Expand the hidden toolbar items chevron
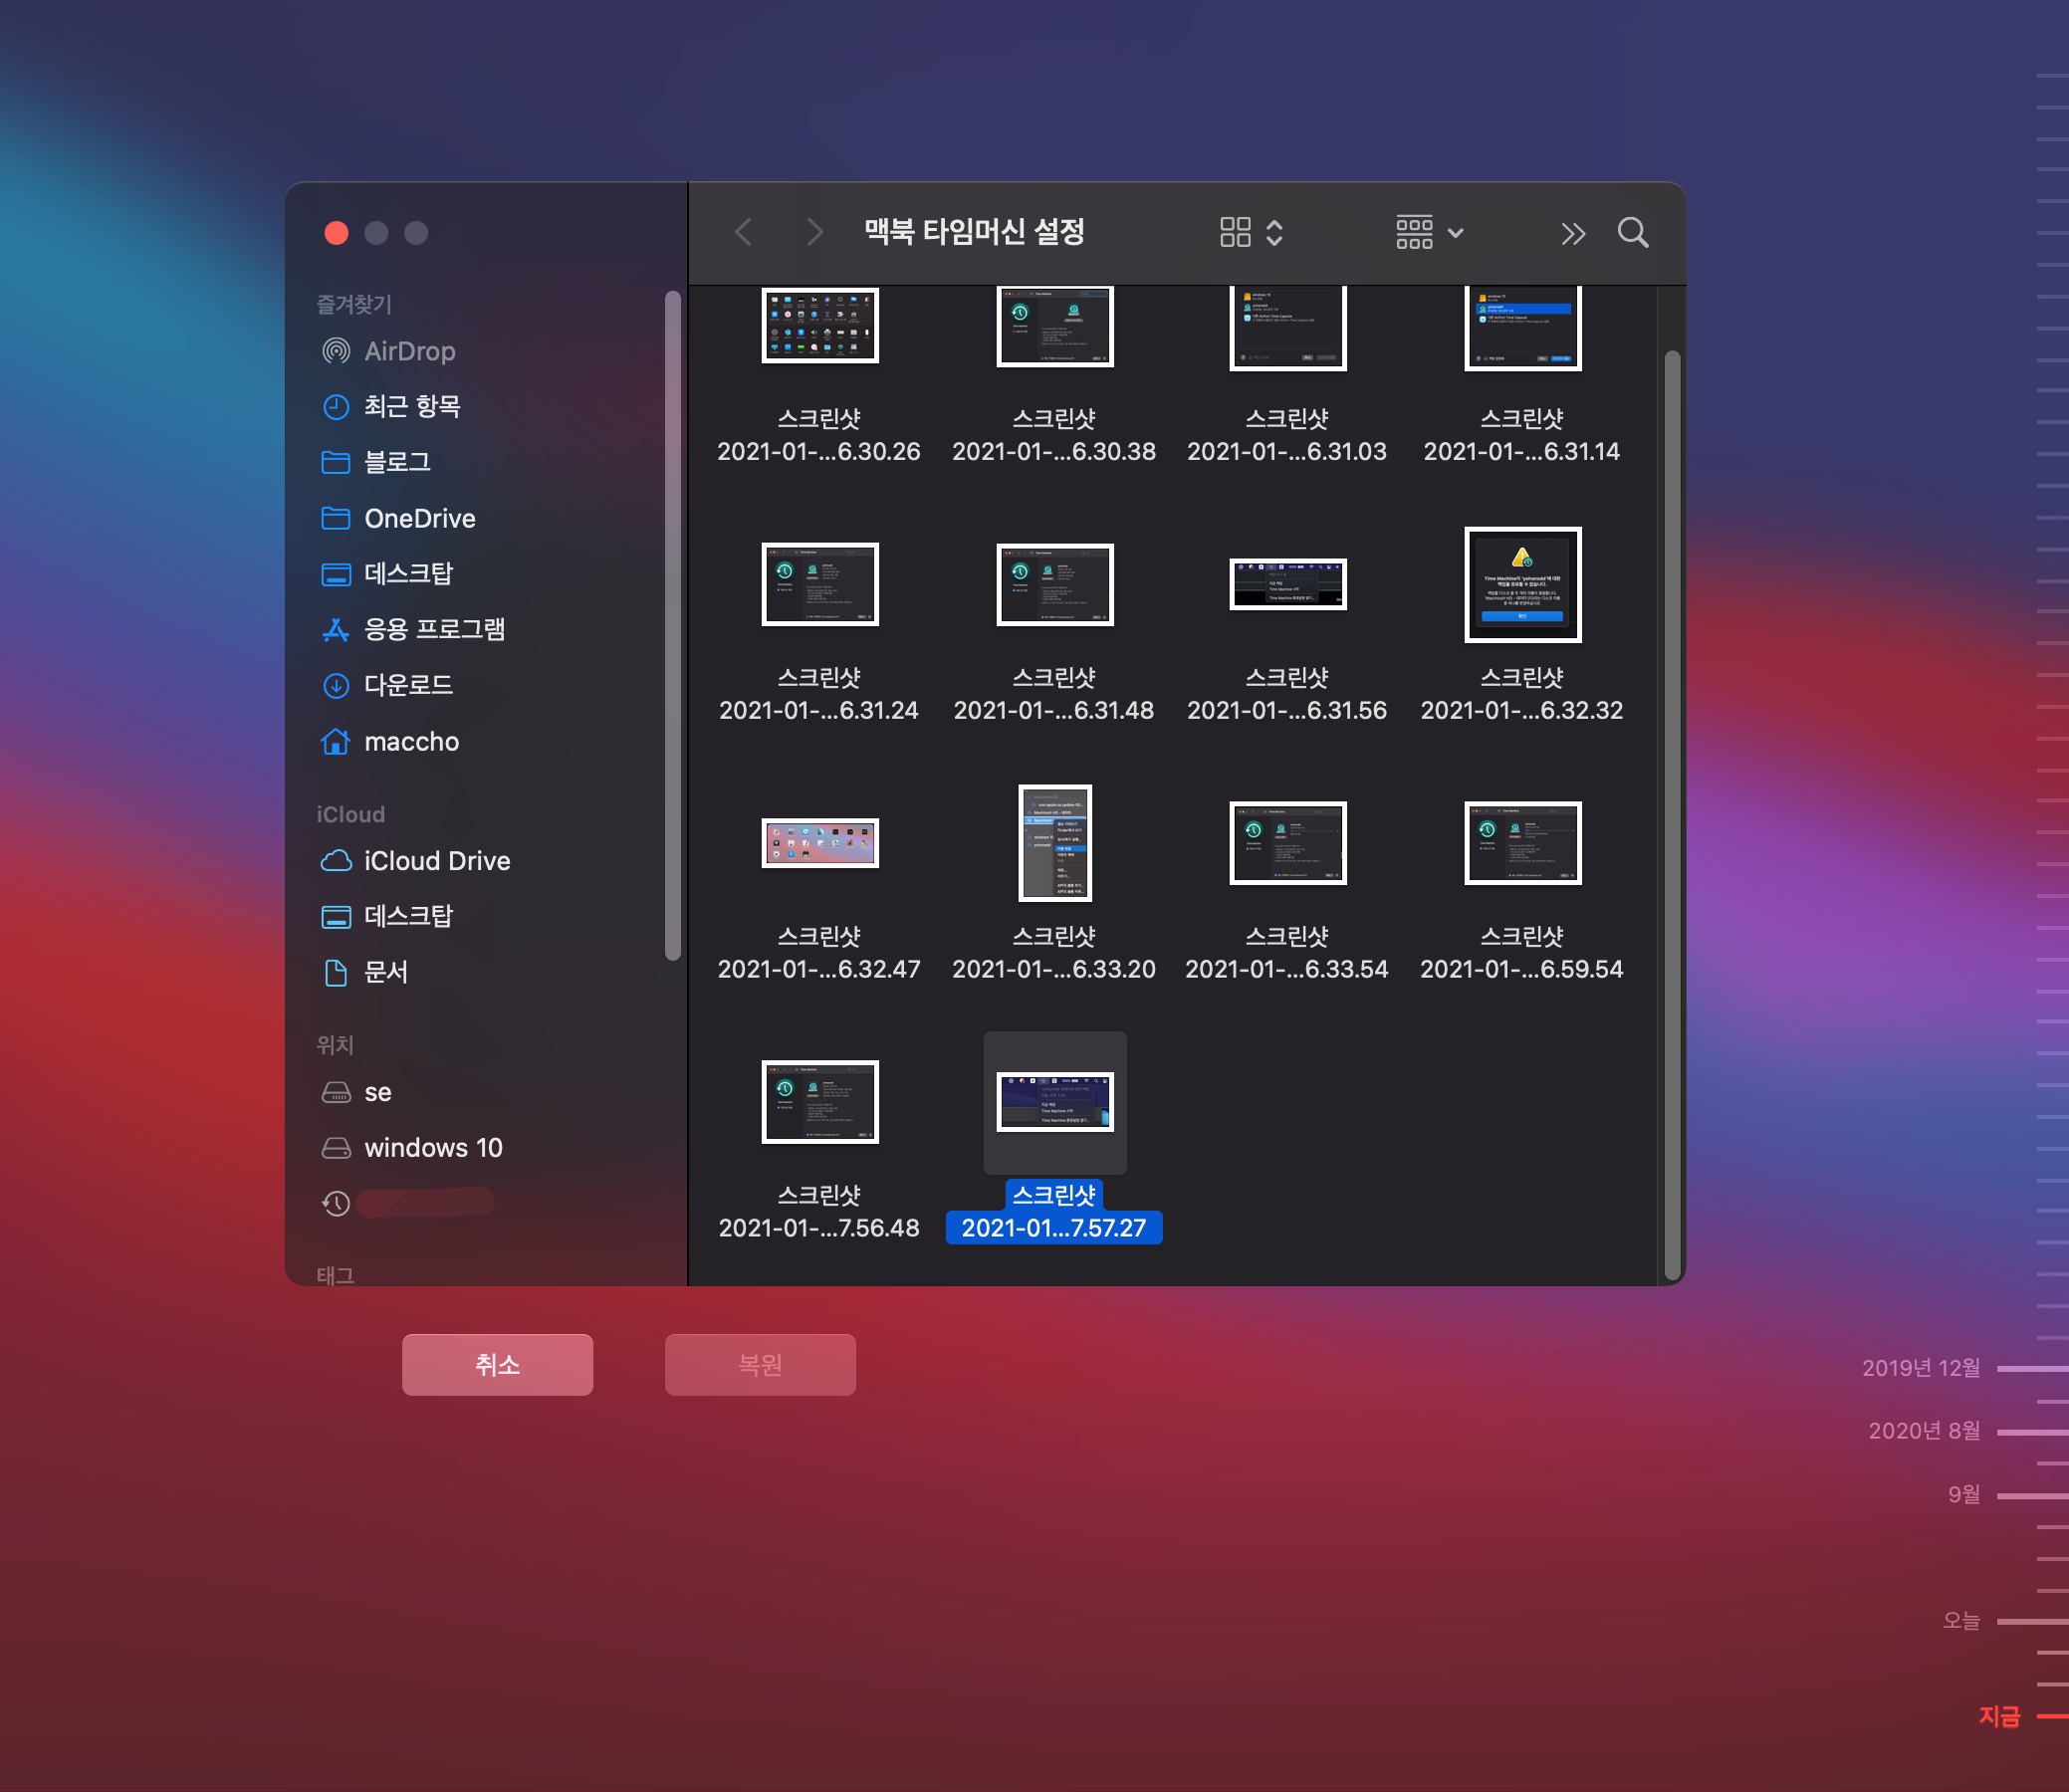This screenshot has width=2069, height=1792. pyautogui.click(x=1572, y=233)
